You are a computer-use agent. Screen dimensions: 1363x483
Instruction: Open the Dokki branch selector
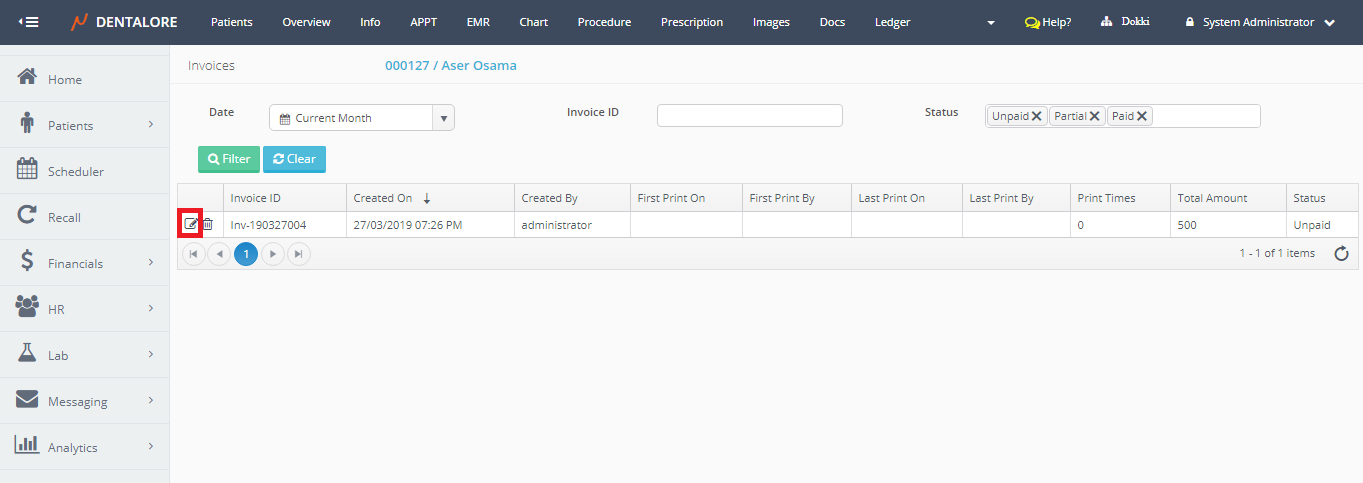1125,22
